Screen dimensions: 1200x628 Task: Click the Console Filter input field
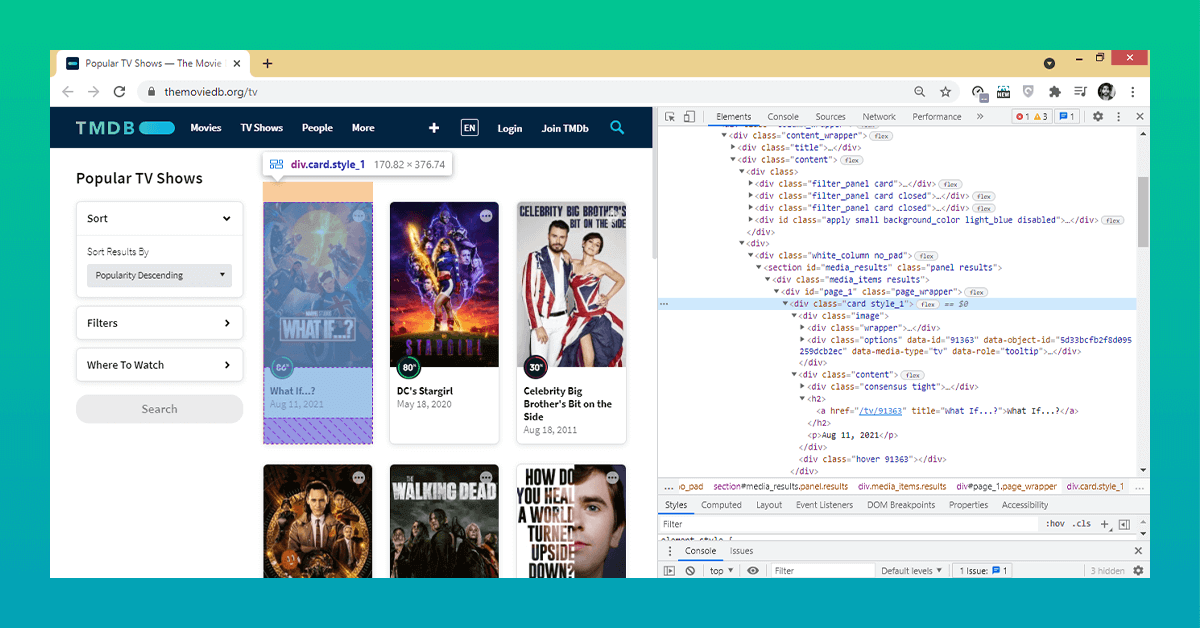click(x=822, y=571)
